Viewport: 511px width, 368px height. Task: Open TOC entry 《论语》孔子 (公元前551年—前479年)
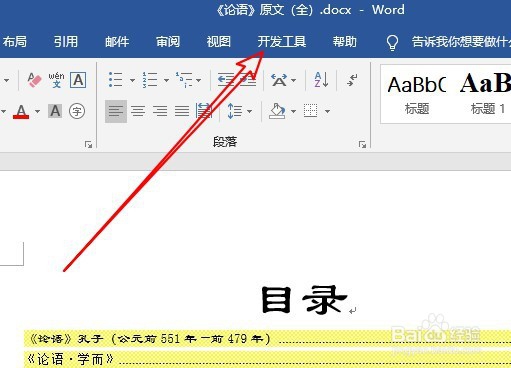(267, 339)
